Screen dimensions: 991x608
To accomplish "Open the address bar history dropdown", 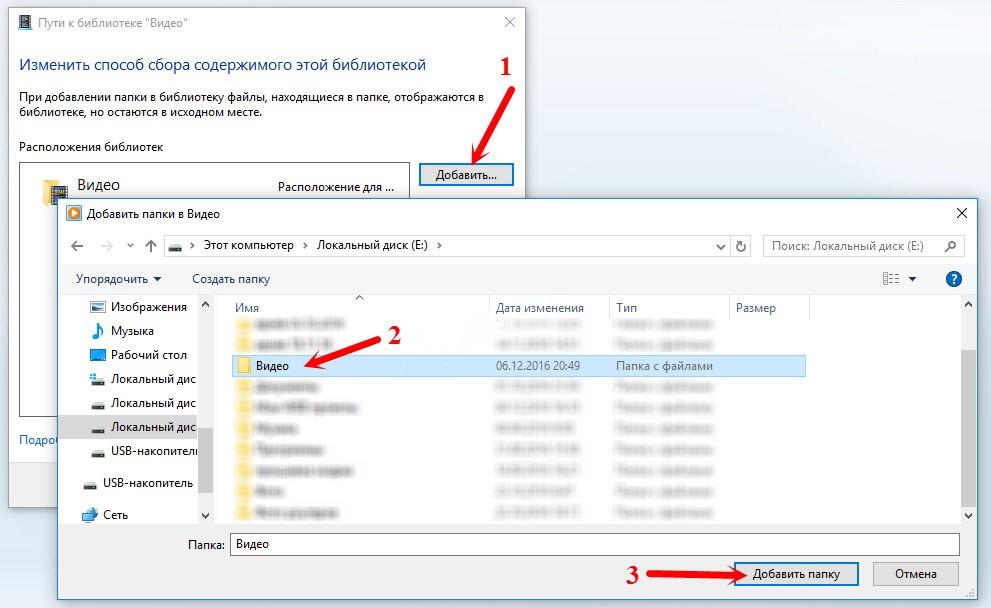I will pyautogui.click(x=720, y=246).
